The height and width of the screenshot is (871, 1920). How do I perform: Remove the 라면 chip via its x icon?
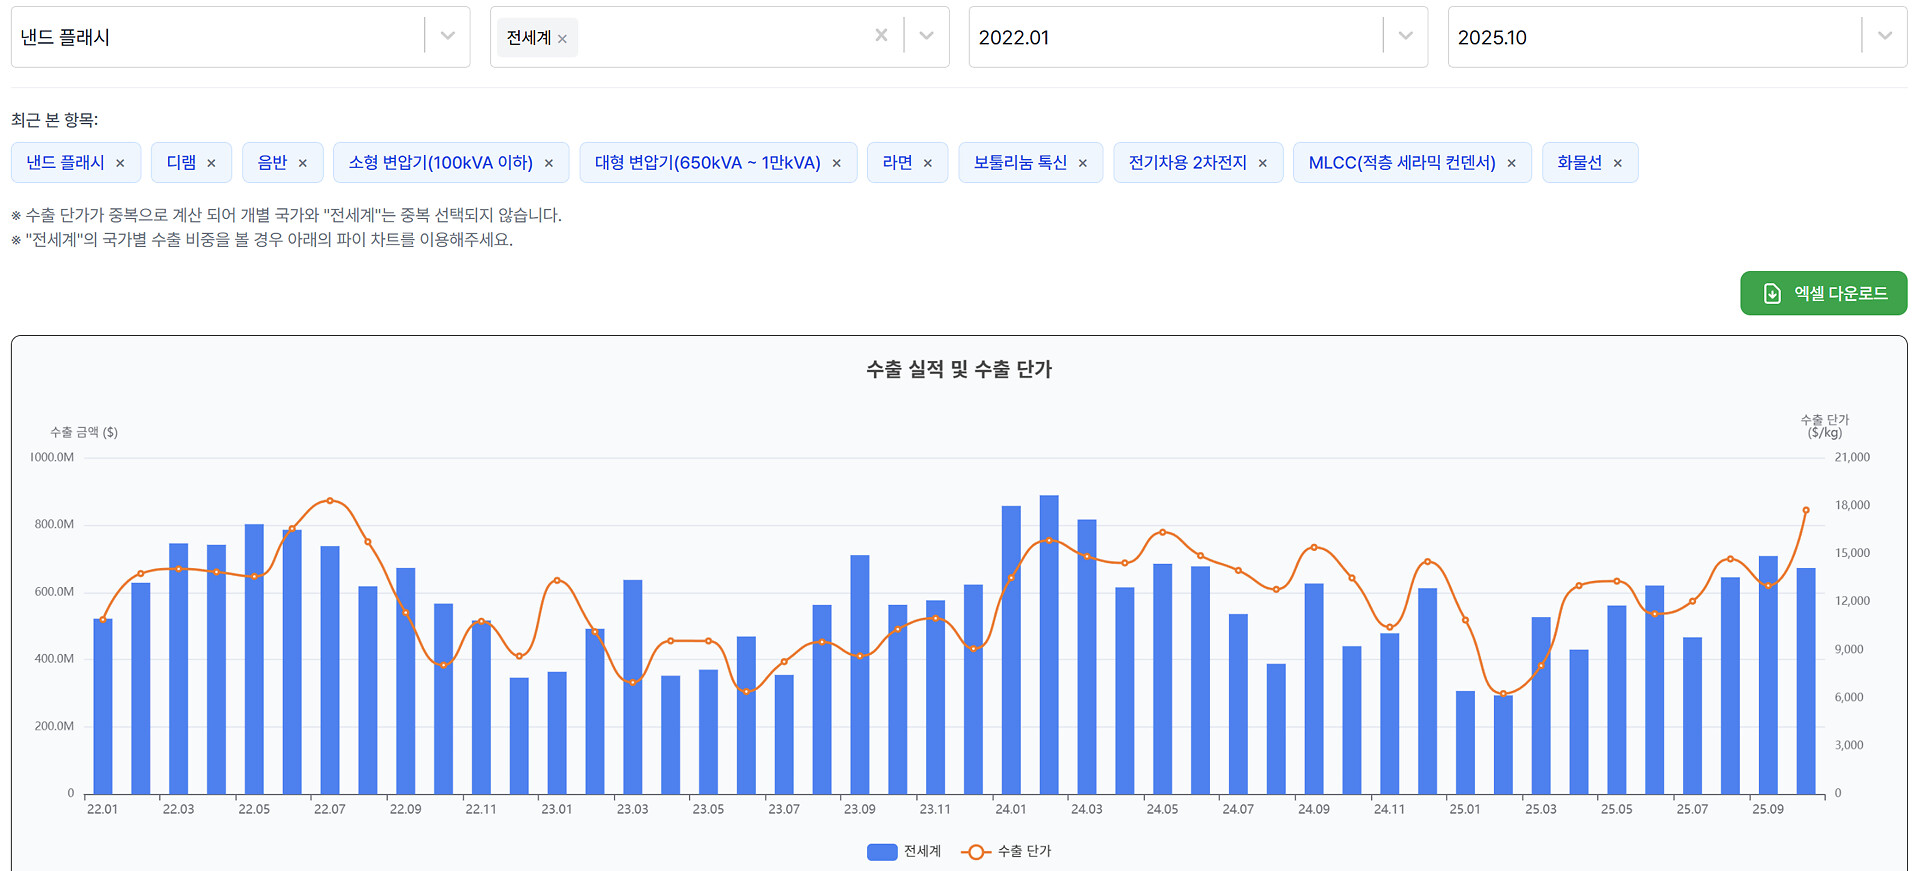927,163
